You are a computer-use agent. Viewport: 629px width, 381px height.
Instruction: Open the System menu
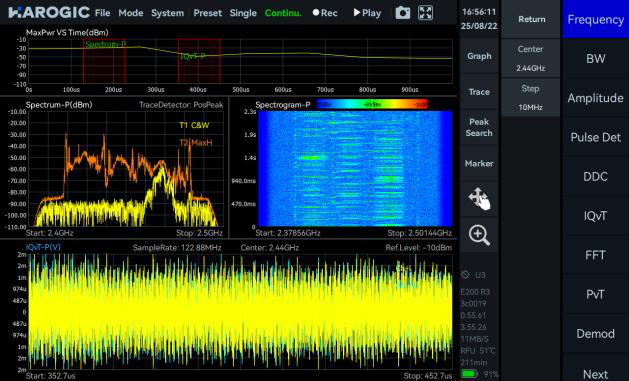pos(167,13)
